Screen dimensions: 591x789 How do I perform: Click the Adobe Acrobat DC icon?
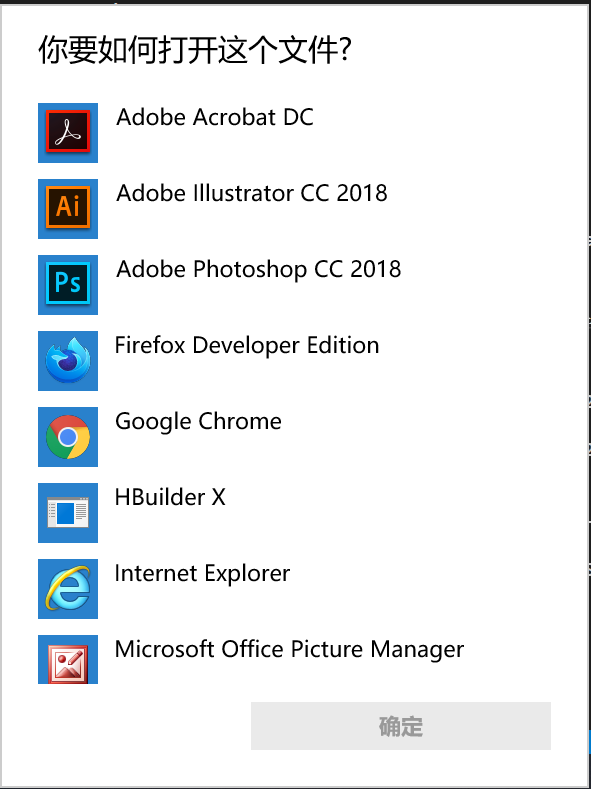(x=68, y=133)
